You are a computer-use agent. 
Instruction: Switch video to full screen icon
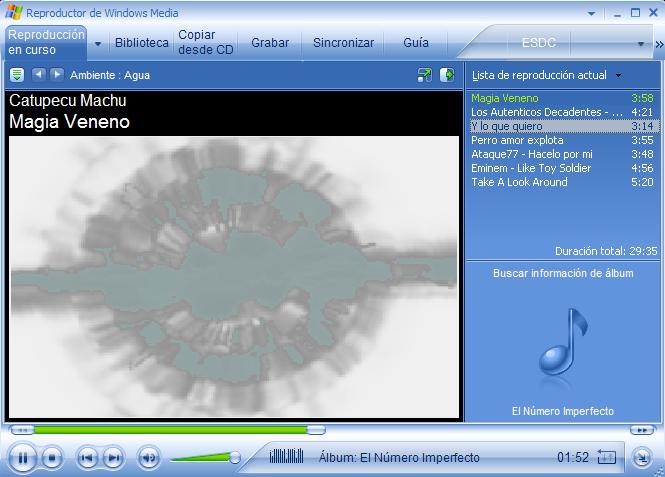pyautogui.click(x=424, y=75)
